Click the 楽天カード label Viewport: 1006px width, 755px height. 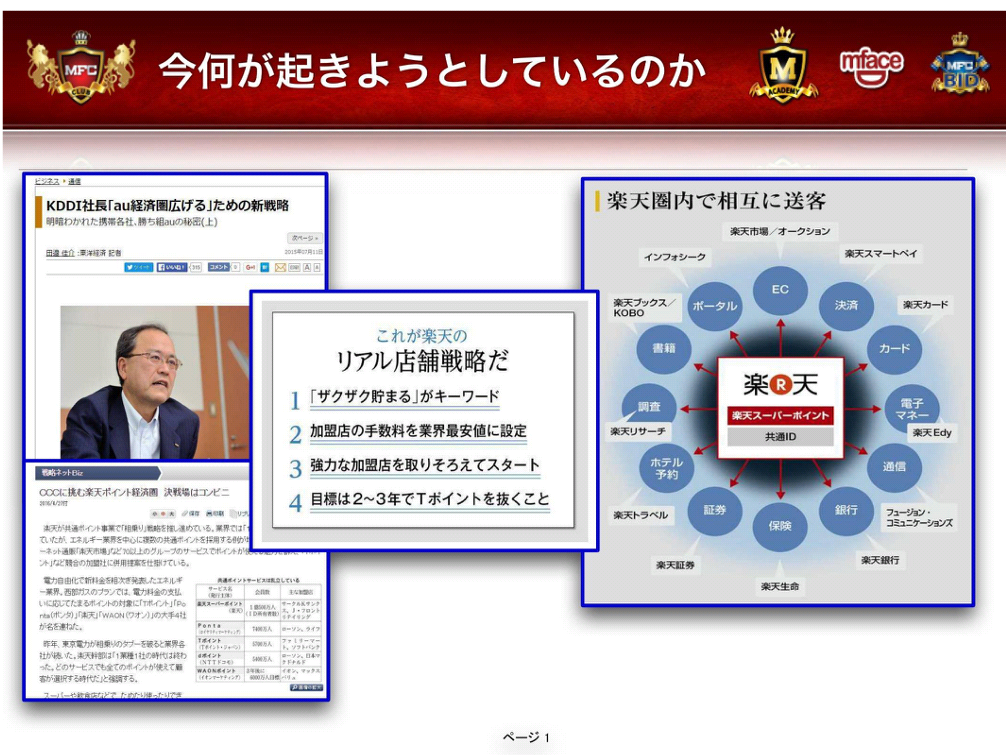(x=925, y=305)
